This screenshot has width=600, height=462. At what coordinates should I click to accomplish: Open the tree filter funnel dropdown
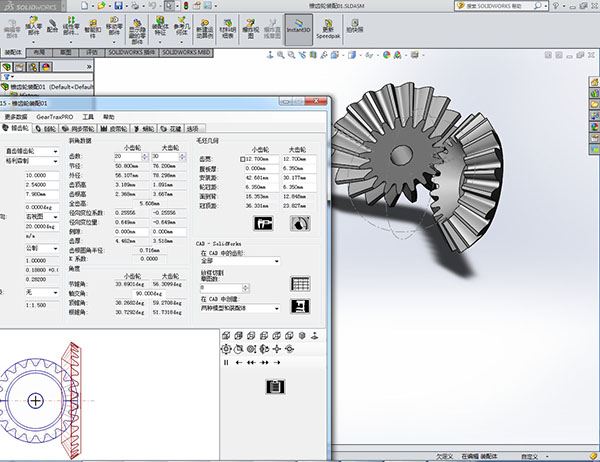8,77
